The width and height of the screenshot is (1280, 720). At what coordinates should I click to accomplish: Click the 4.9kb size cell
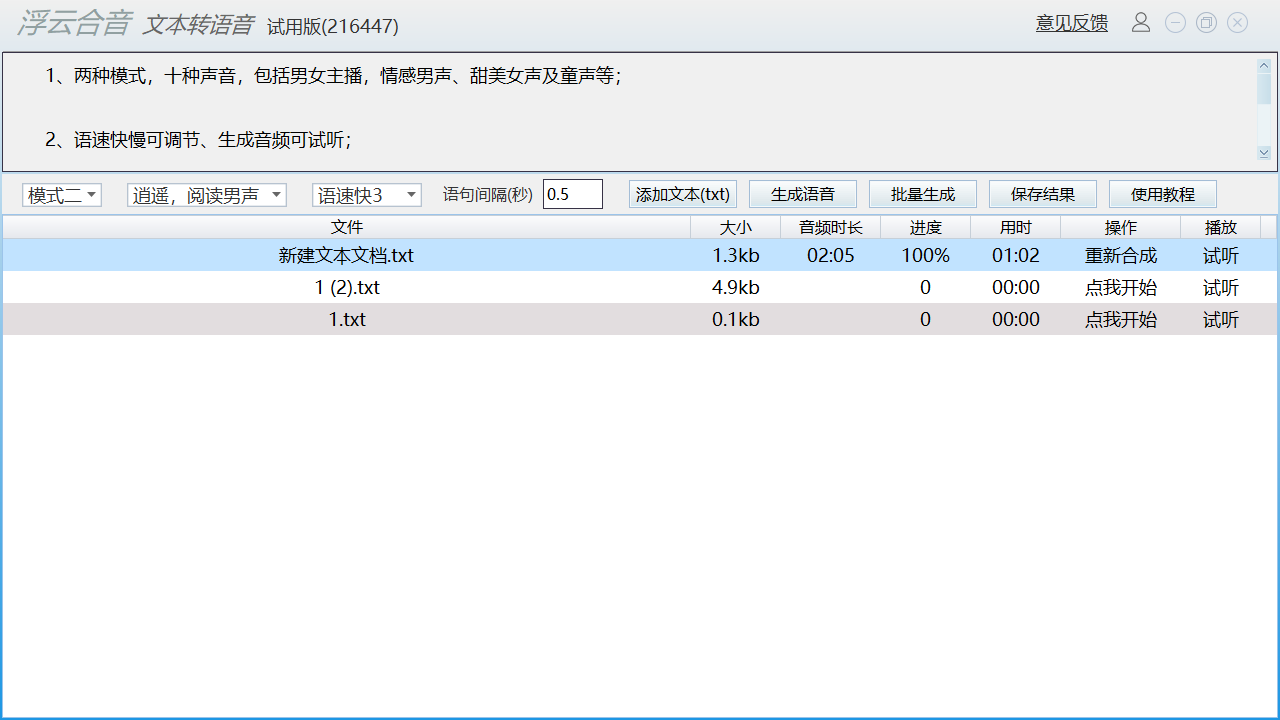(736, 288)
